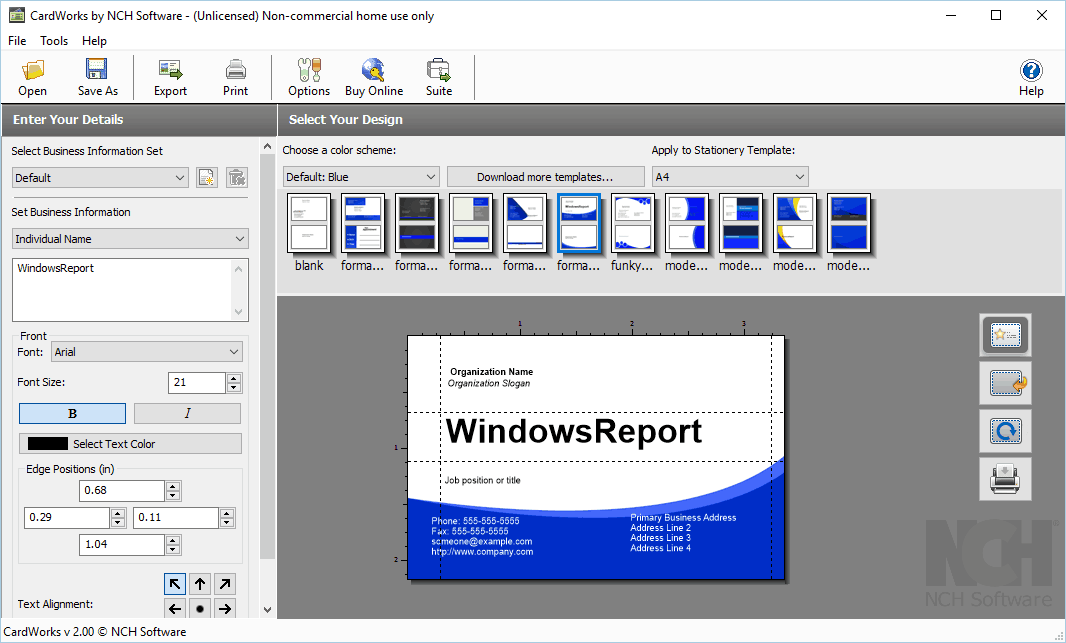Image resolution: width=1066 pixels, height=643 pixels.
Task: Expand the Individual Name dropdown
Action: point(130,239)
